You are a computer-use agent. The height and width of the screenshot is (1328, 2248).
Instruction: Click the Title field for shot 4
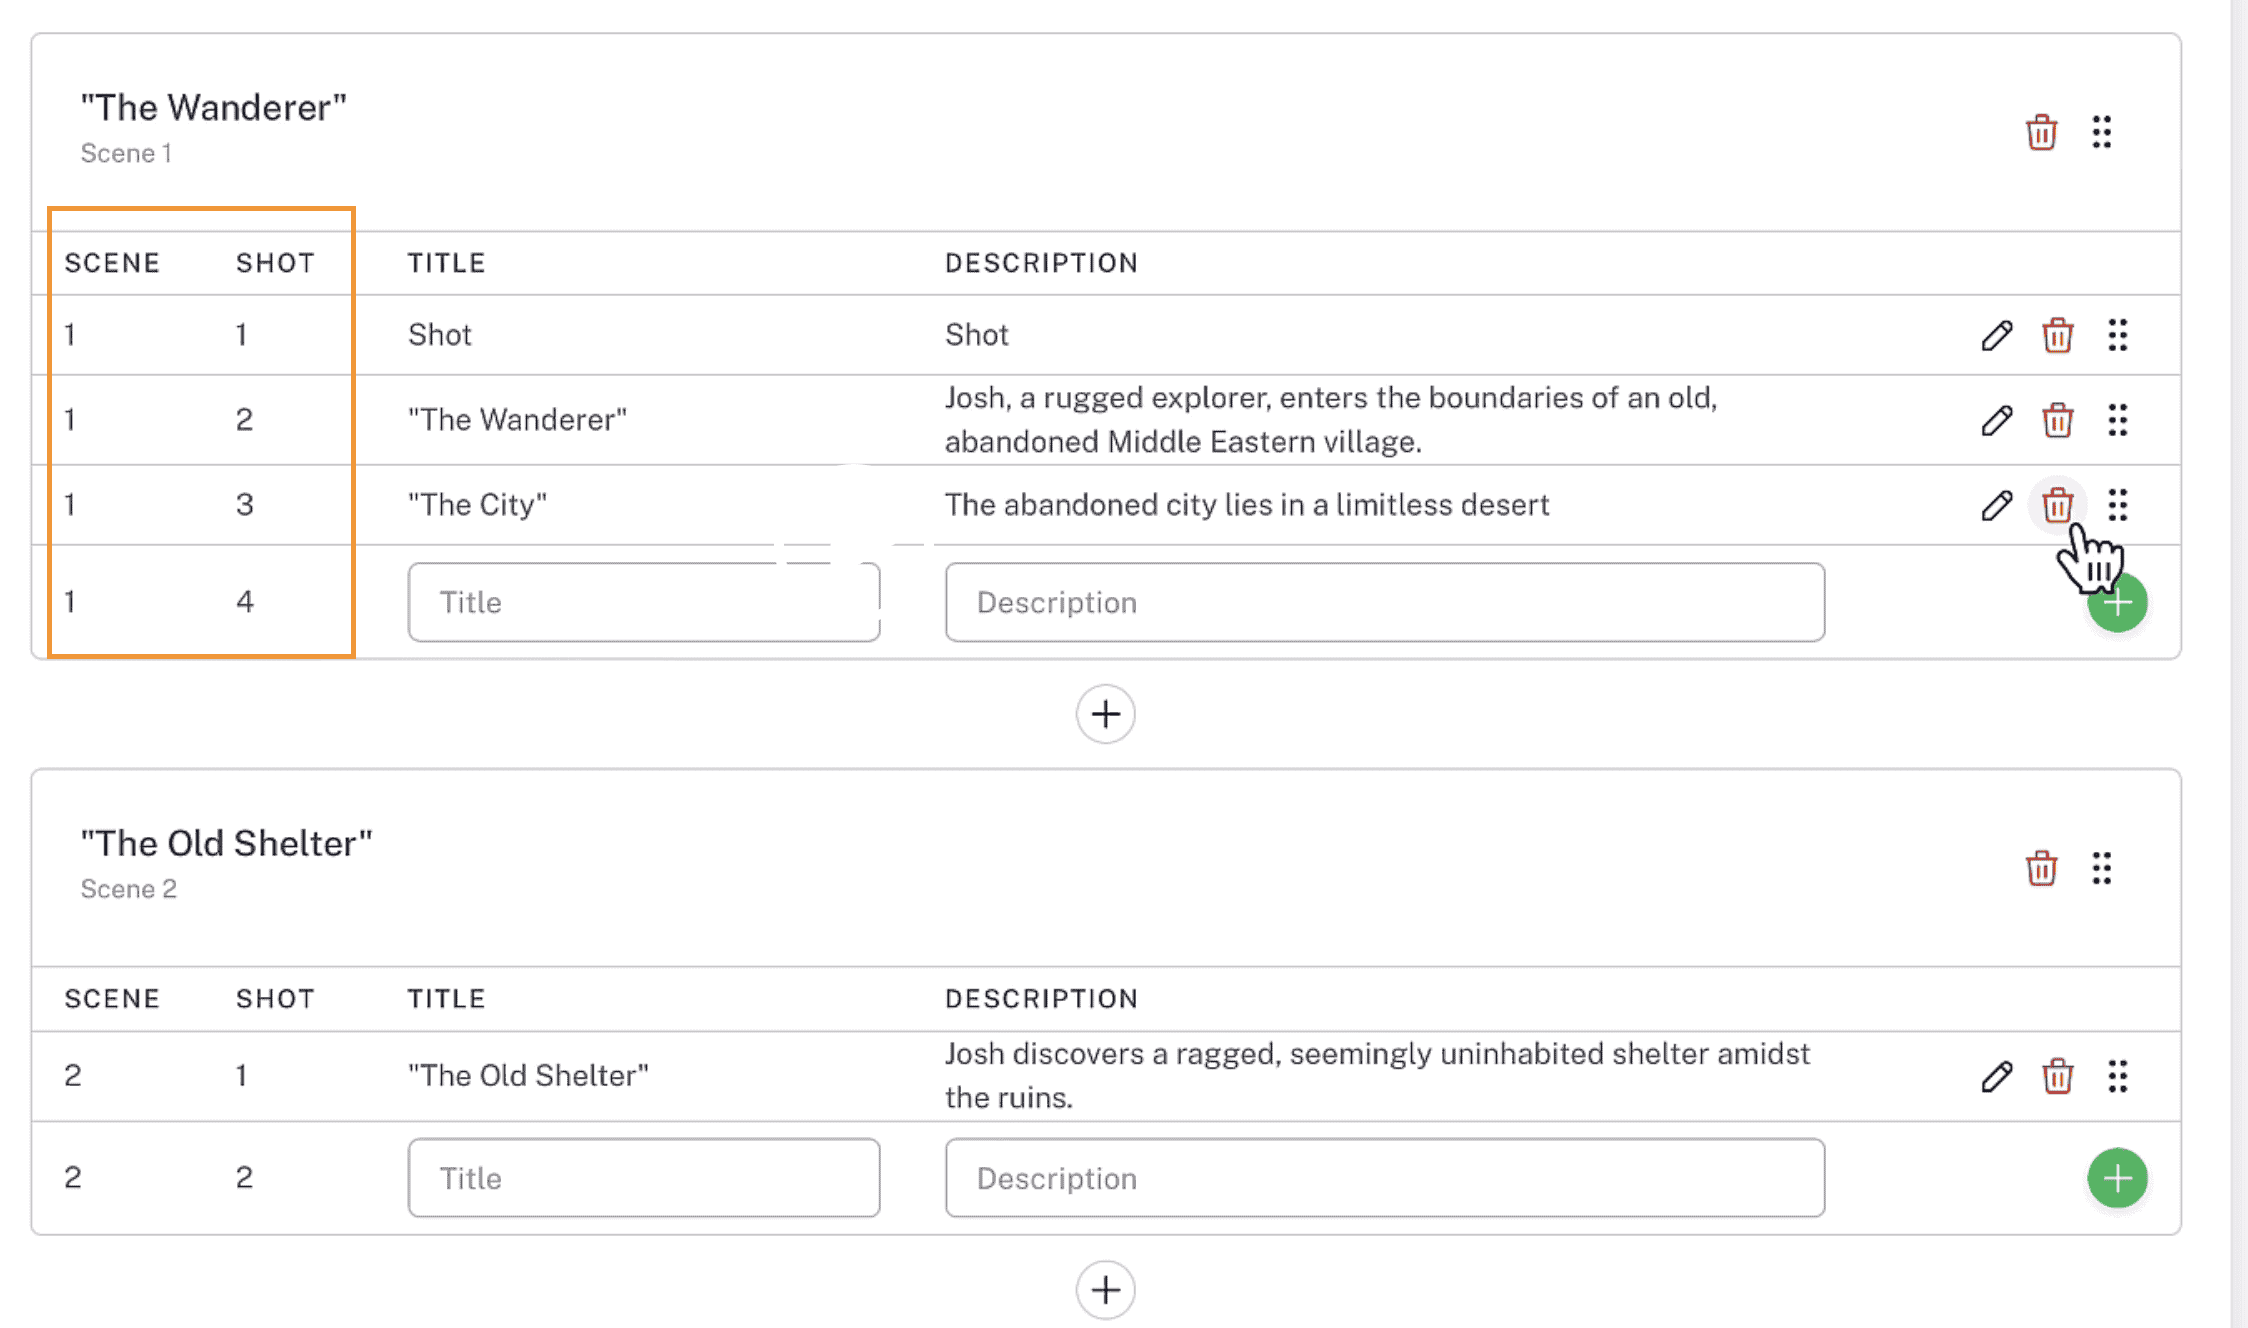[643, 602]
